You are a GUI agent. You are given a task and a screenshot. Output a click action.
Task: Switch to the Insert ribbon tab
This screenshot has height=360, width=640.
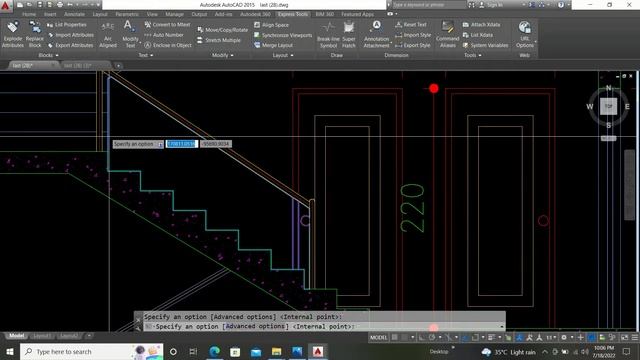coord(50,14)
